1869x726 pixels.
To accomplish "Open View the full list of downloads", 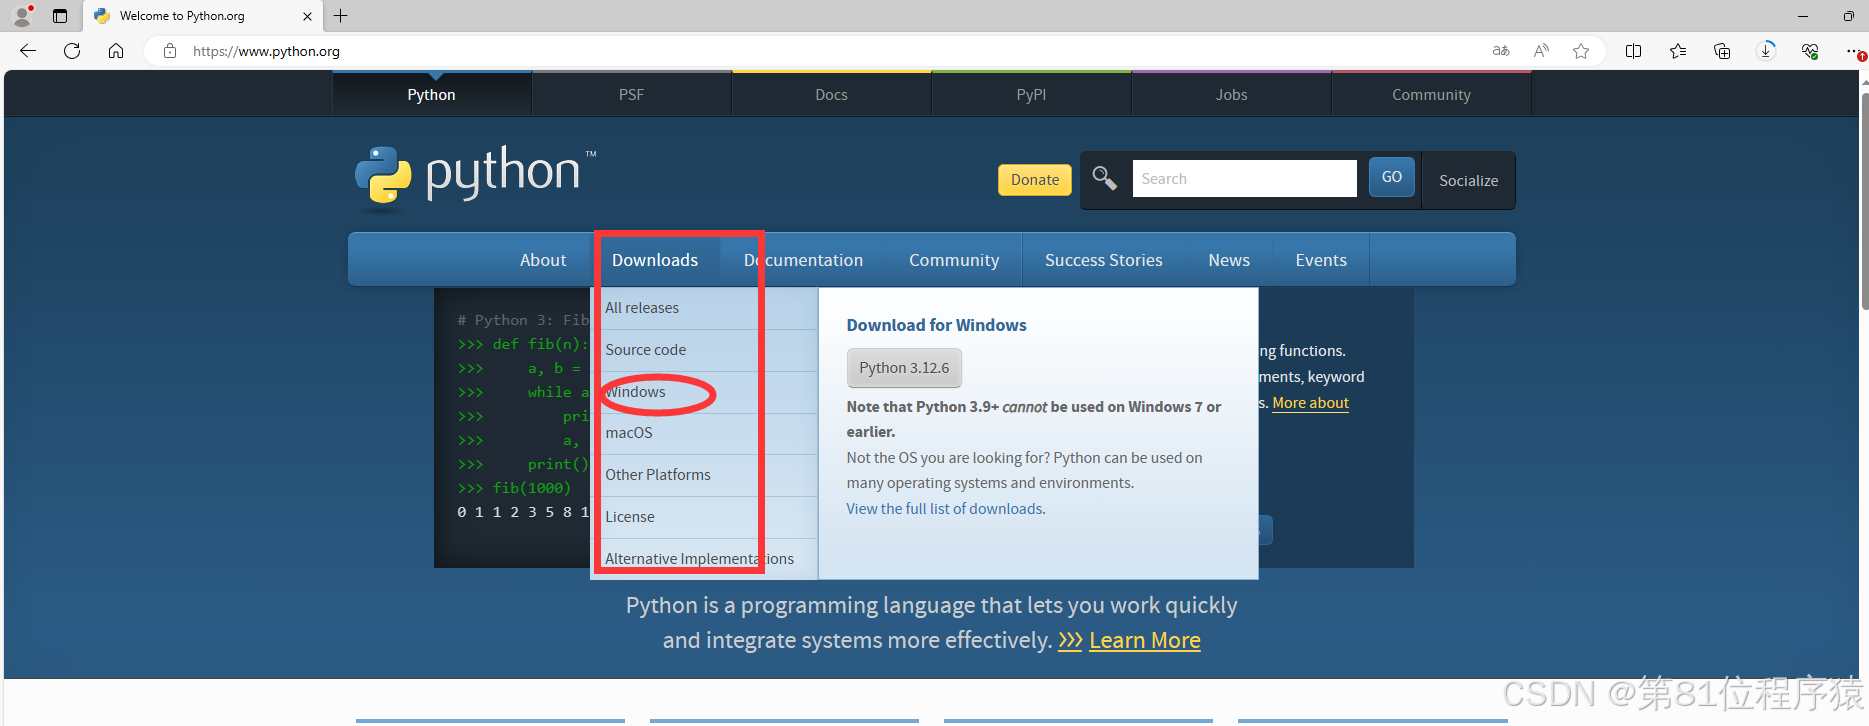I will tap(945, 509).
